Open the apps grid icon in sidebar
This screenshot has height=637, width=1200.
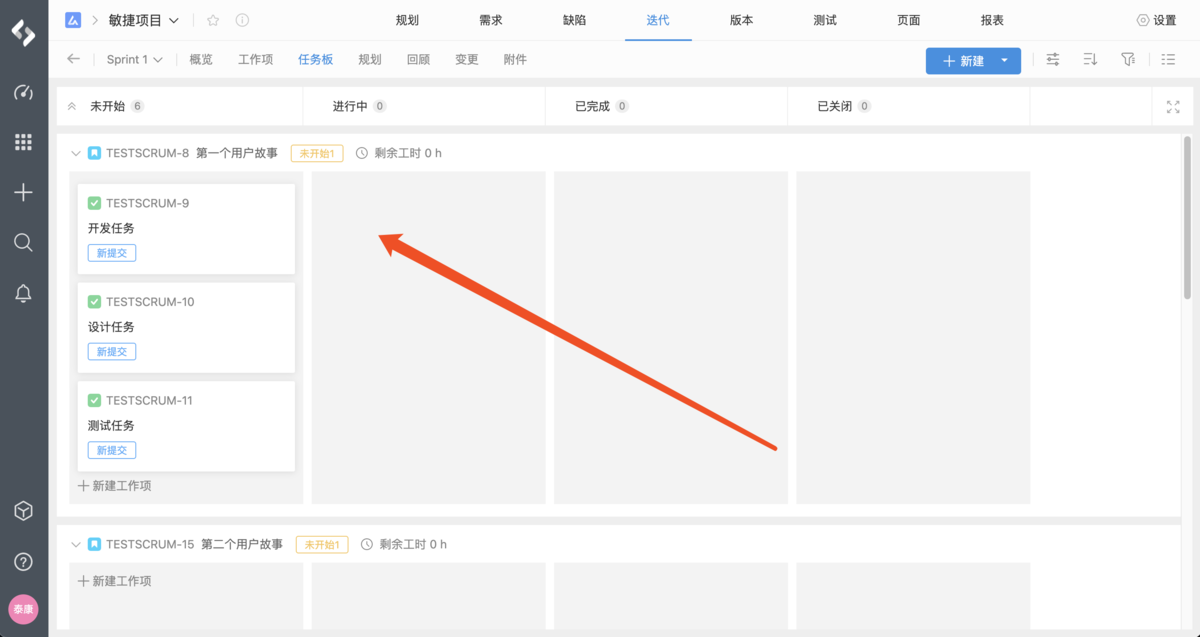click(23, 143)
